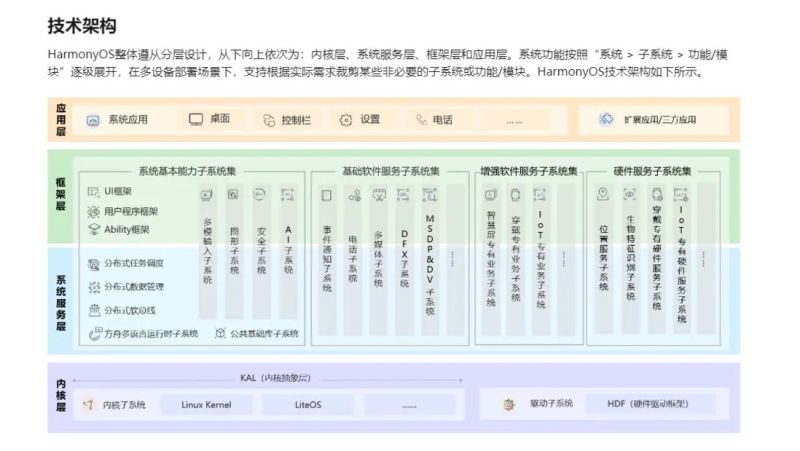
Task: Click the 内核子系统 icon
Action: [x=88, y=405]
